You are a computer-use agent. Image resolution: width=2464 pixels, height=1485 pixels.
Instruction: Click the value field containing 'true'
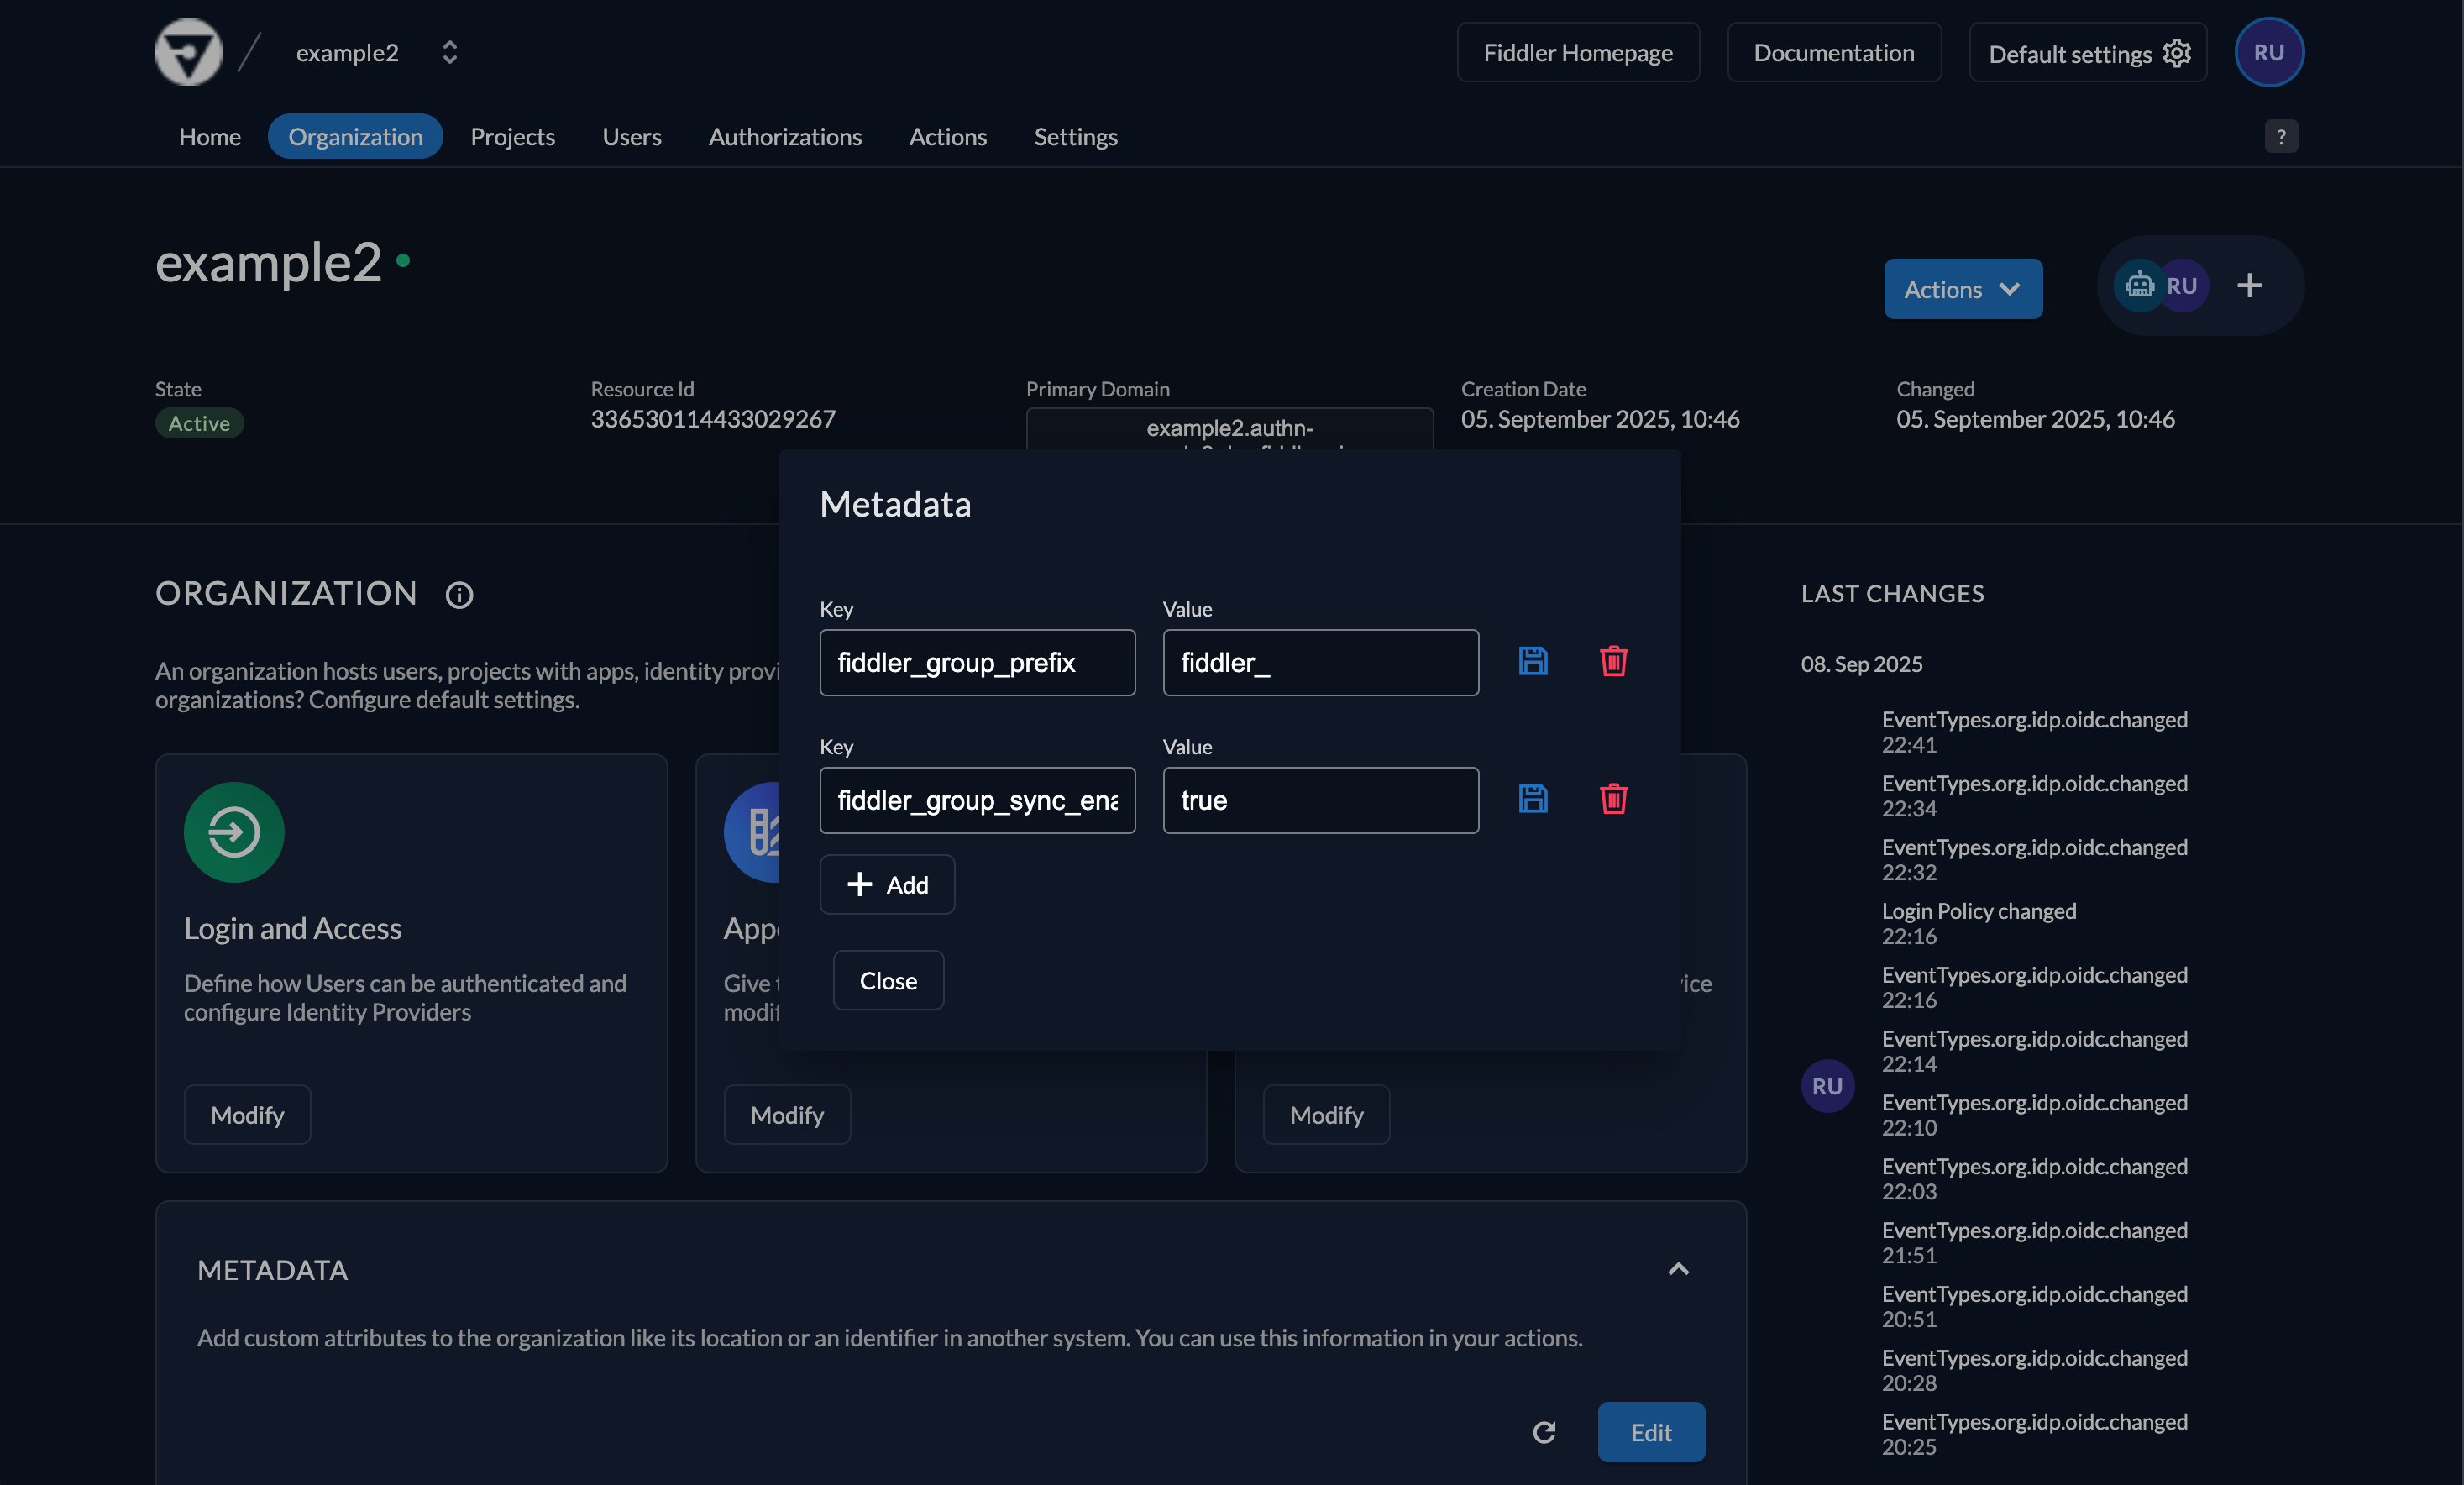pos(1319,800)
